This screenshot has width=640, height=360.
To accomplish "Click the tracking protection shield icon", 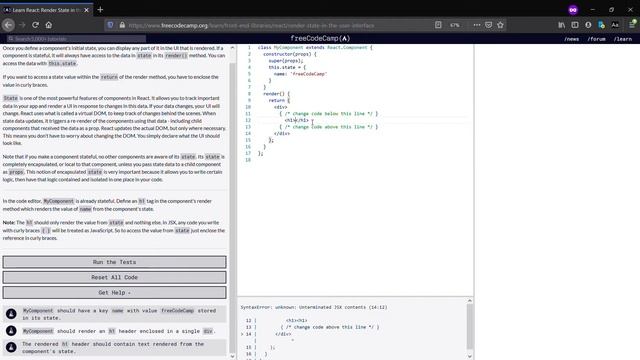I will 110,25.
